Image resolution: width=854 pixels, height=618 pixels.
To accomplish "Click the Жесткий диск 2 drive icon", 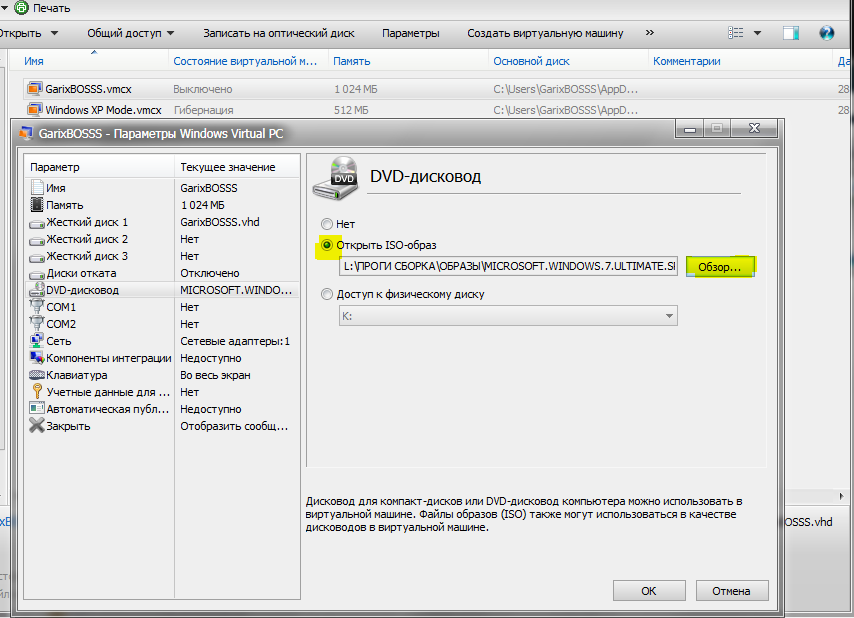I will (36, 240).
